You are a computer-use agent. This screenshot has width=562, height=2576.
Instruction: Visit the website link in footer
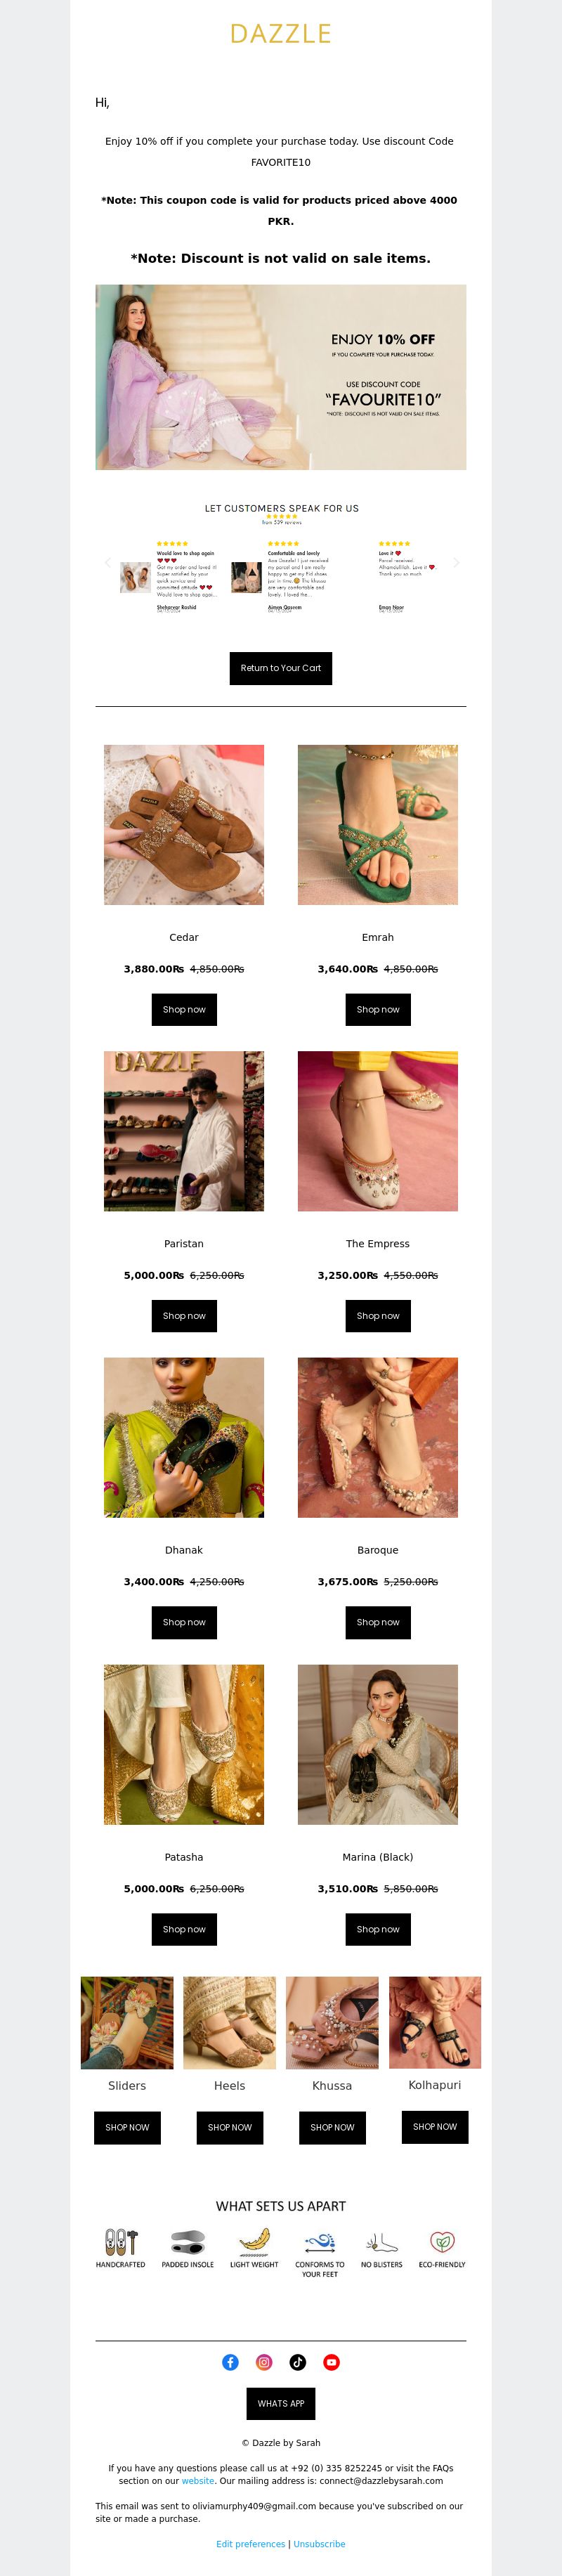tap(198, 2481)
